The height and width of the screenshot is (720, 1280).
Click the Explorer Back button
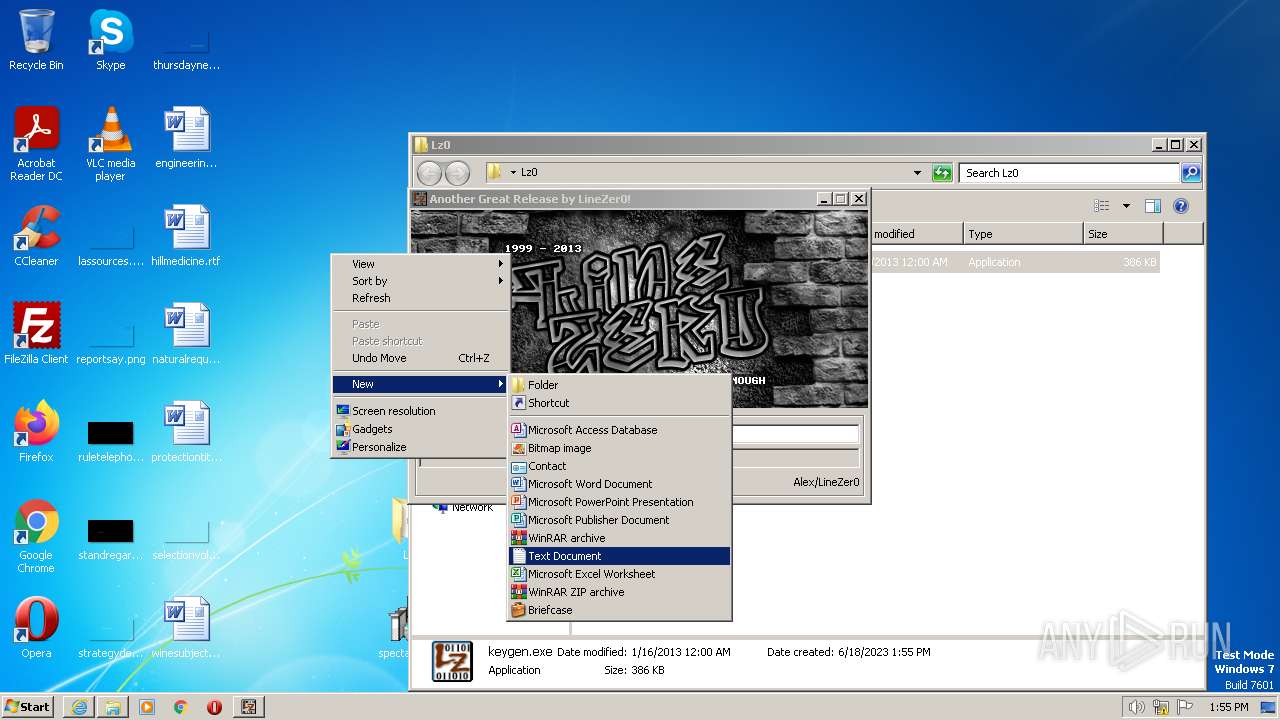[429, 173]
